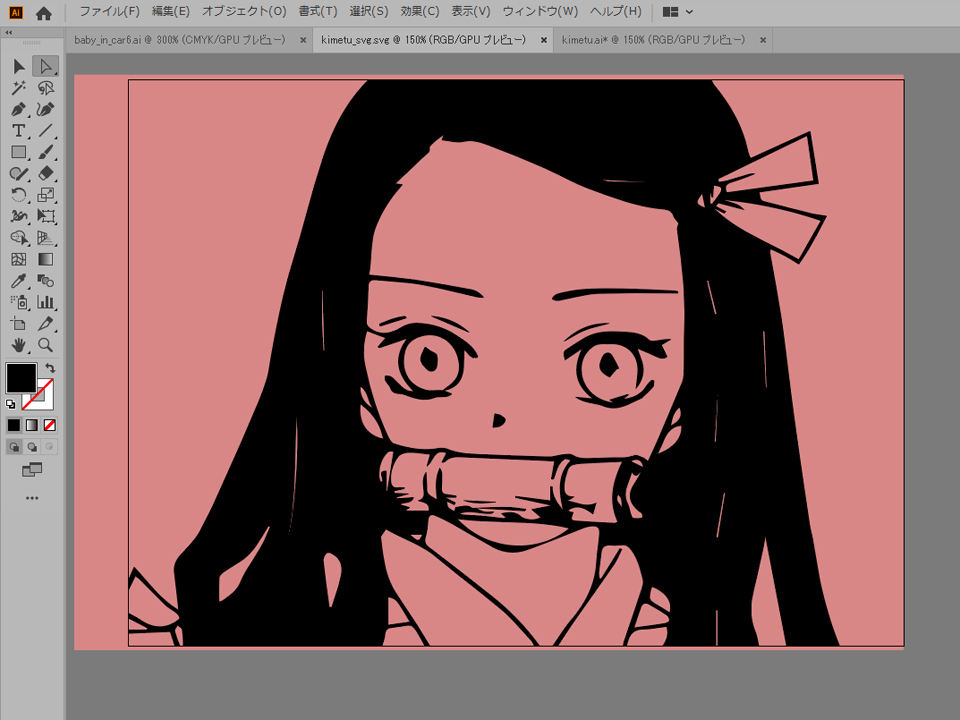Select the Pen tool
The height and width of the screenshot is (720, 960).
point(19,110)
